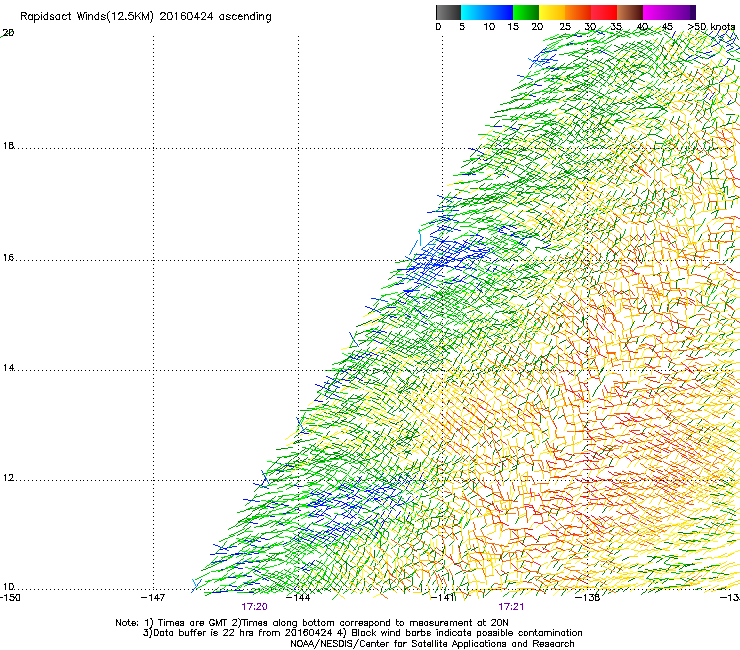
Task: Click the legend tick label 10
Action: 489,27
